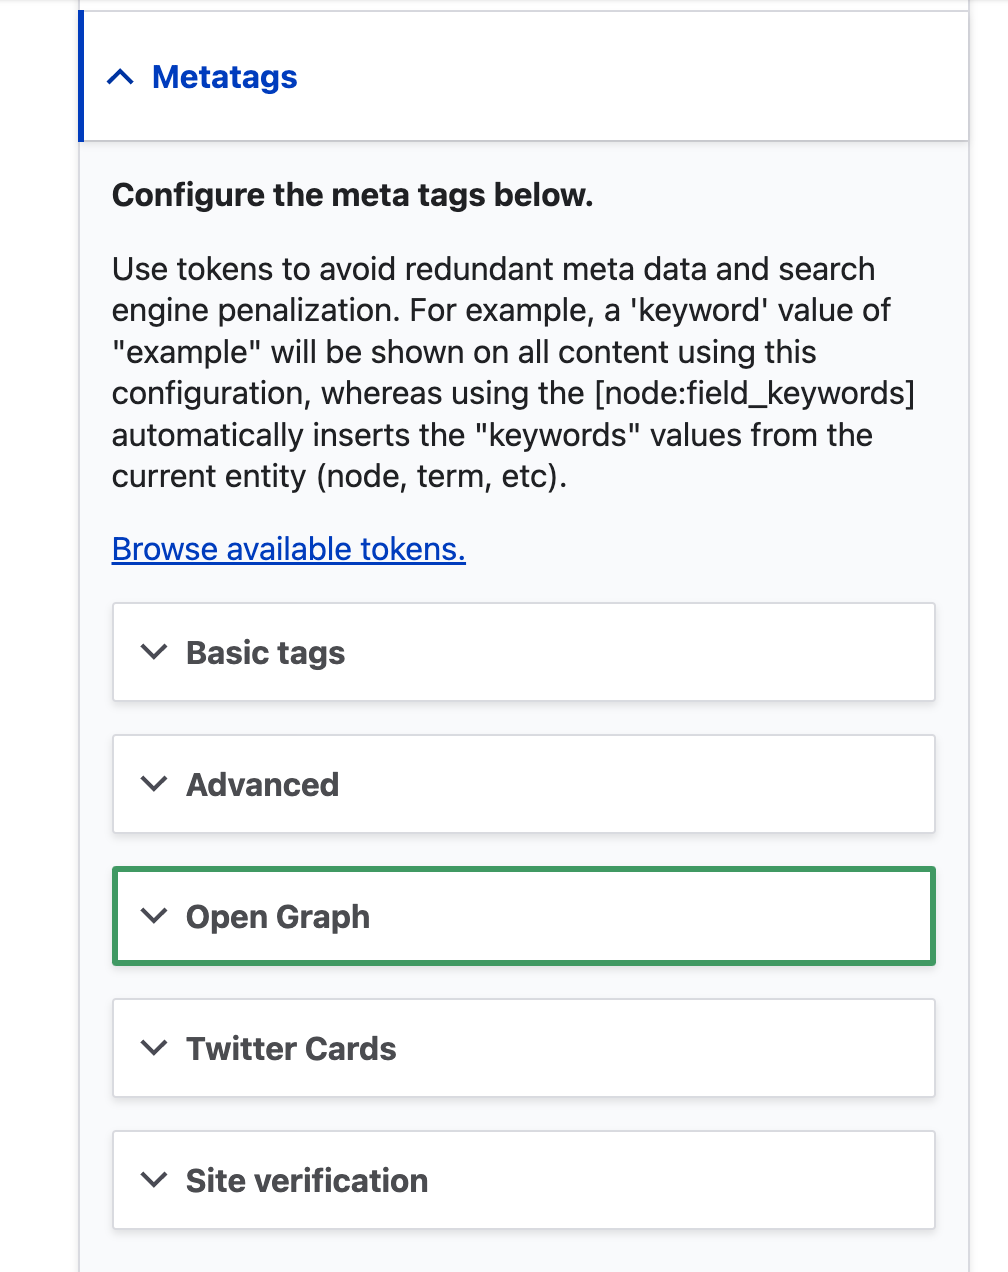Click the Site verification chevron icon
This screenshot has height=1272, width=1008.
pos(154,1180)
